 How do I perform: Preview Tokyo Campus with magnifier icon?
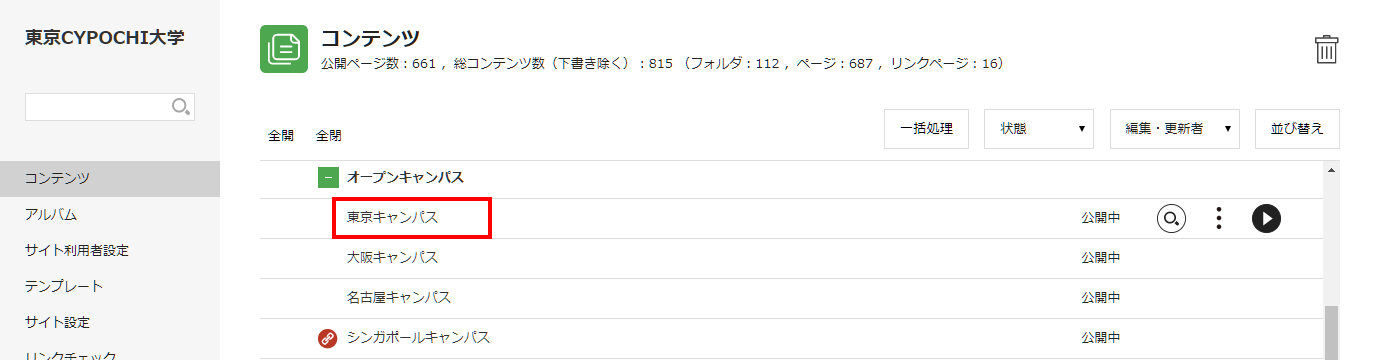click(x=1172, y=218)
